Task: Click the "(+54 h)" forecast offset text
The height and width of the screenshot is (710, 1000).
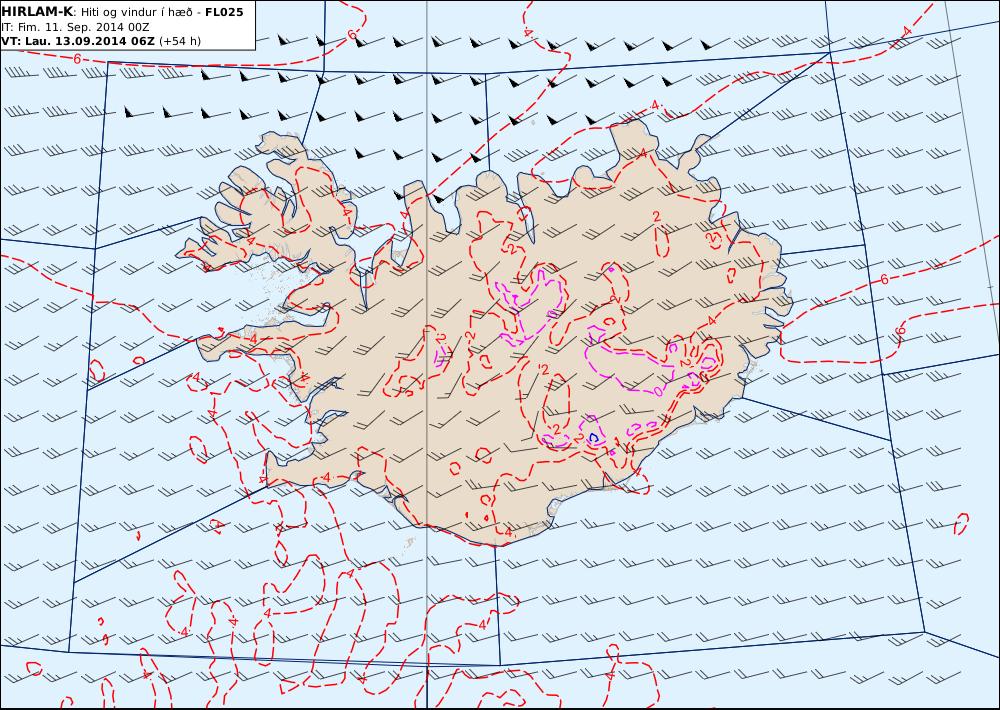Action: point(180,41)
